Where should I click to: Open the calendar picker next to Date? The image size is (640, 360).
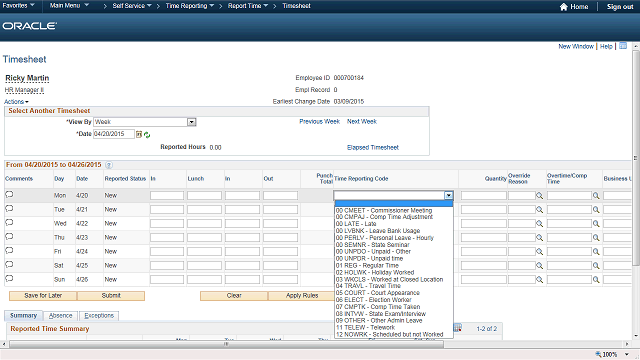139,134
